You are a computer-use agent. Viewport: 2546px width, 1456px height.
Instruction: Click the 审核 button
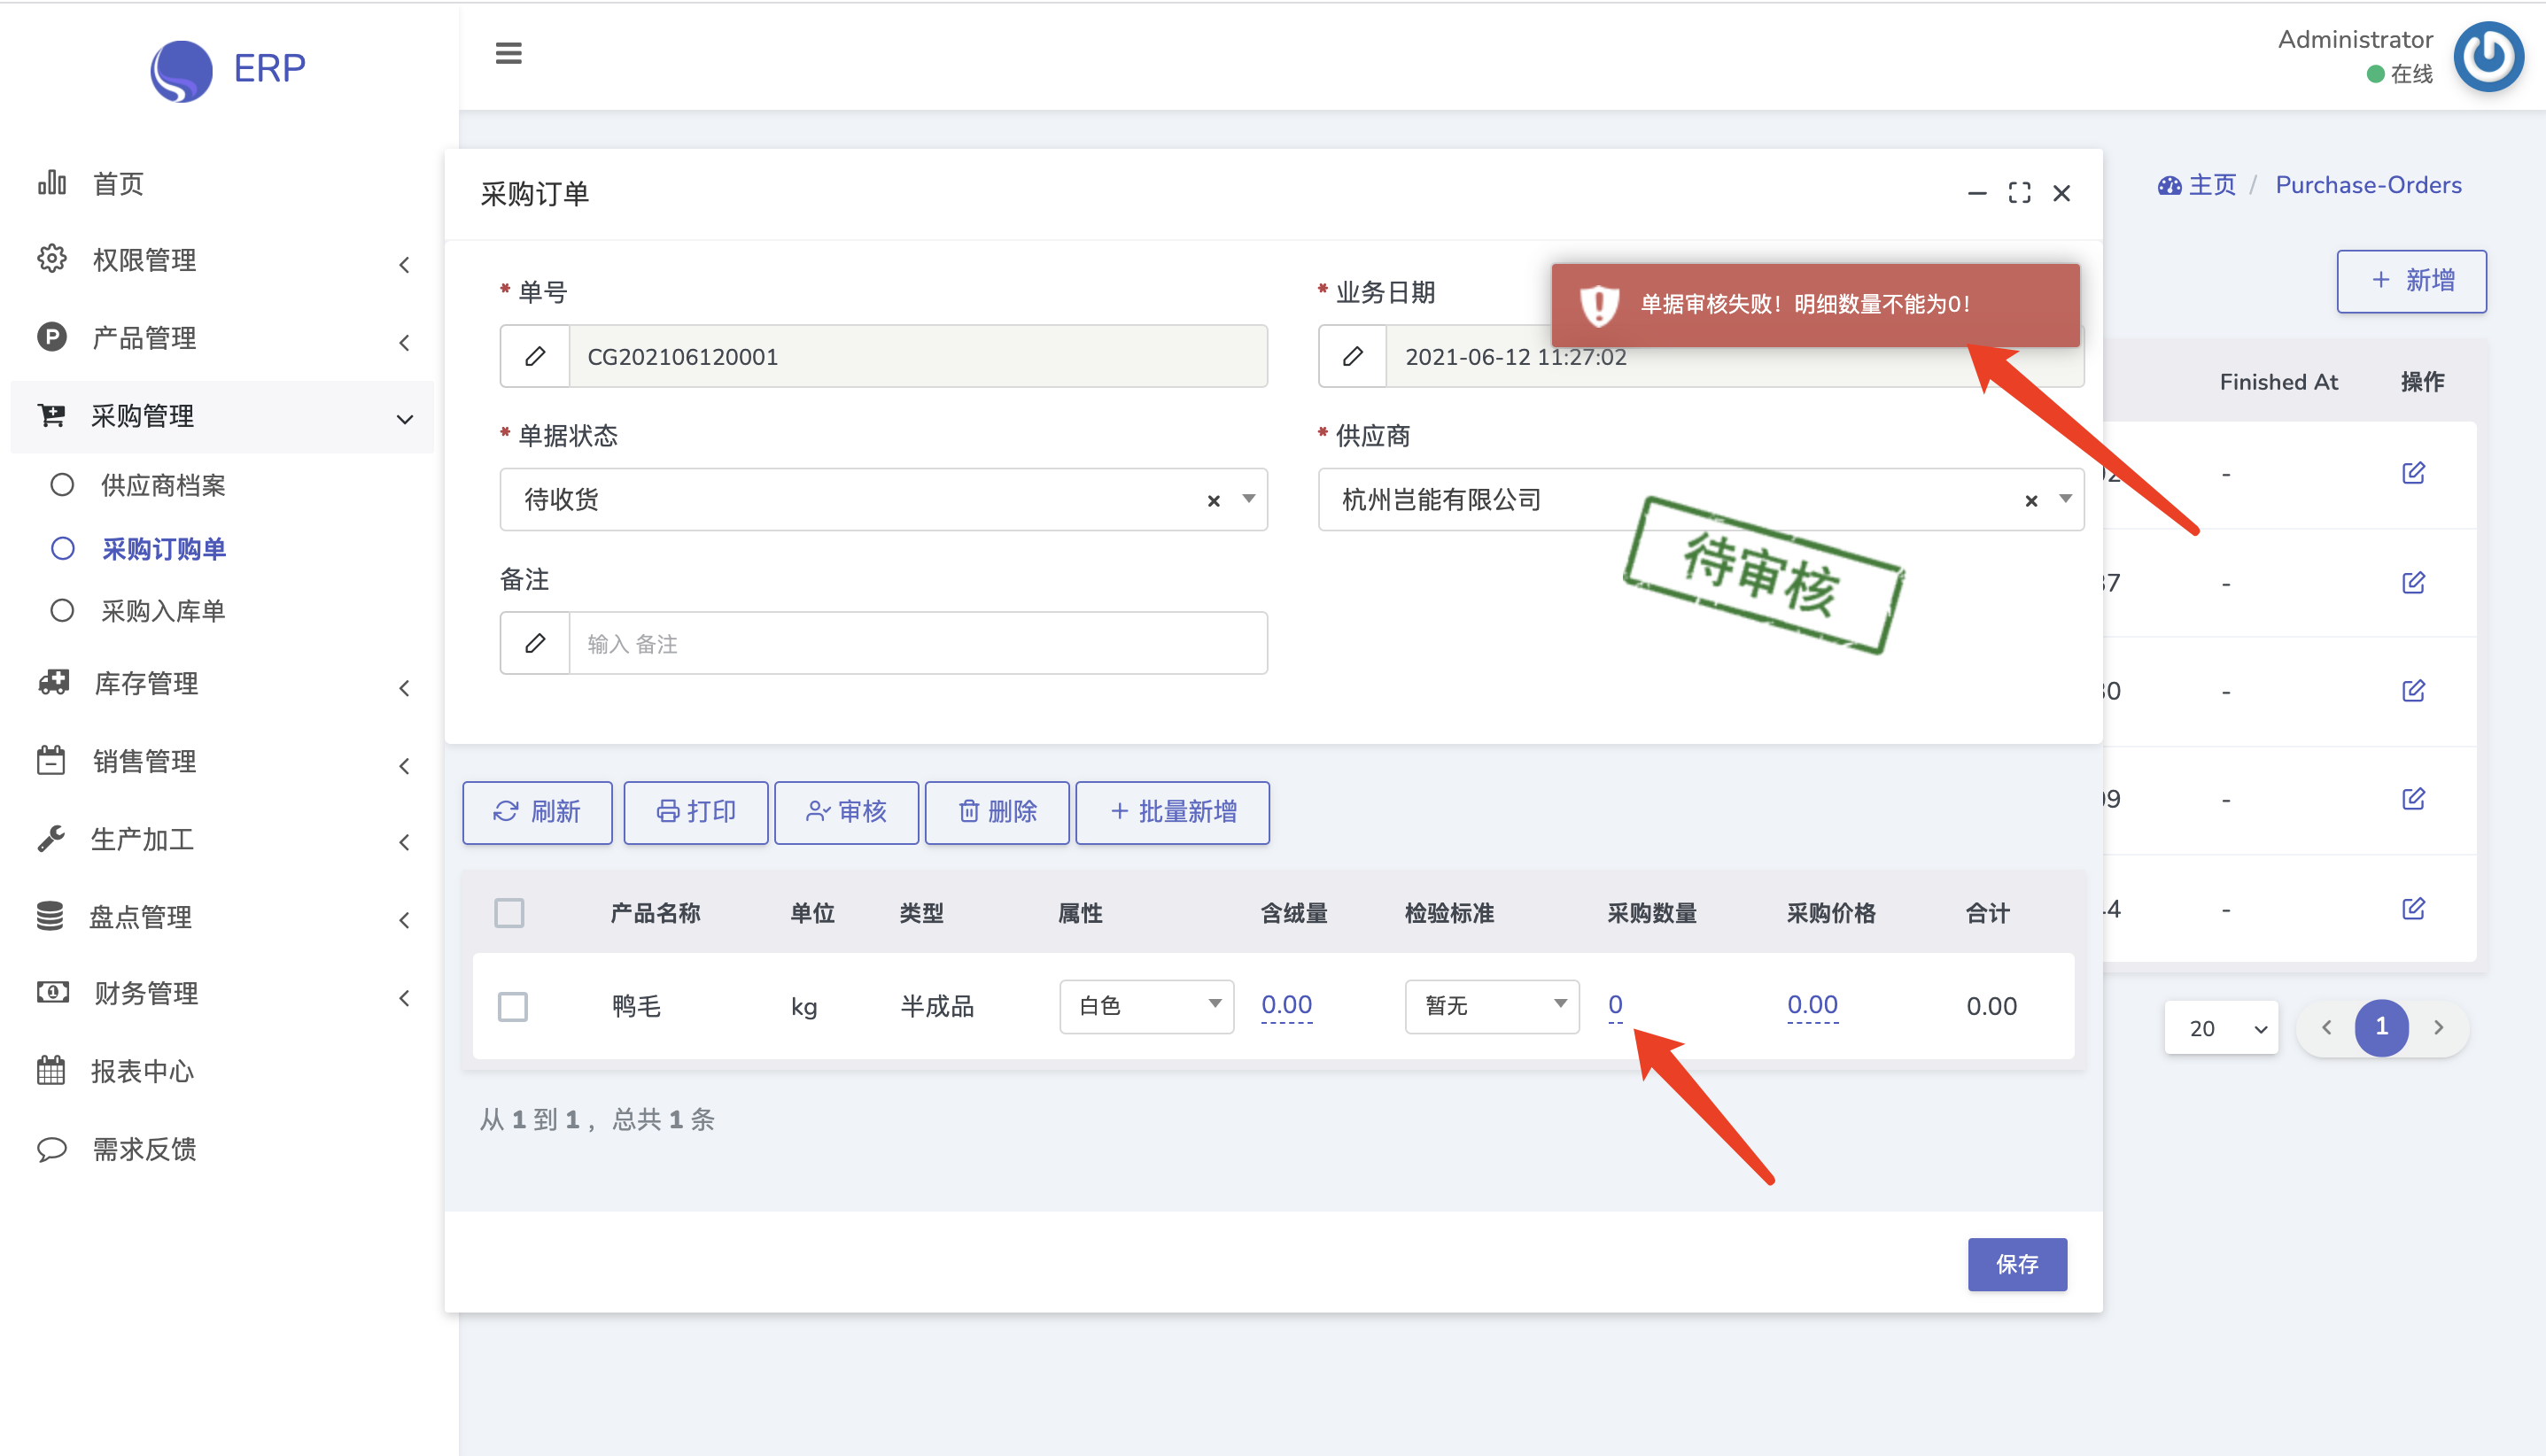coord(846,812)
